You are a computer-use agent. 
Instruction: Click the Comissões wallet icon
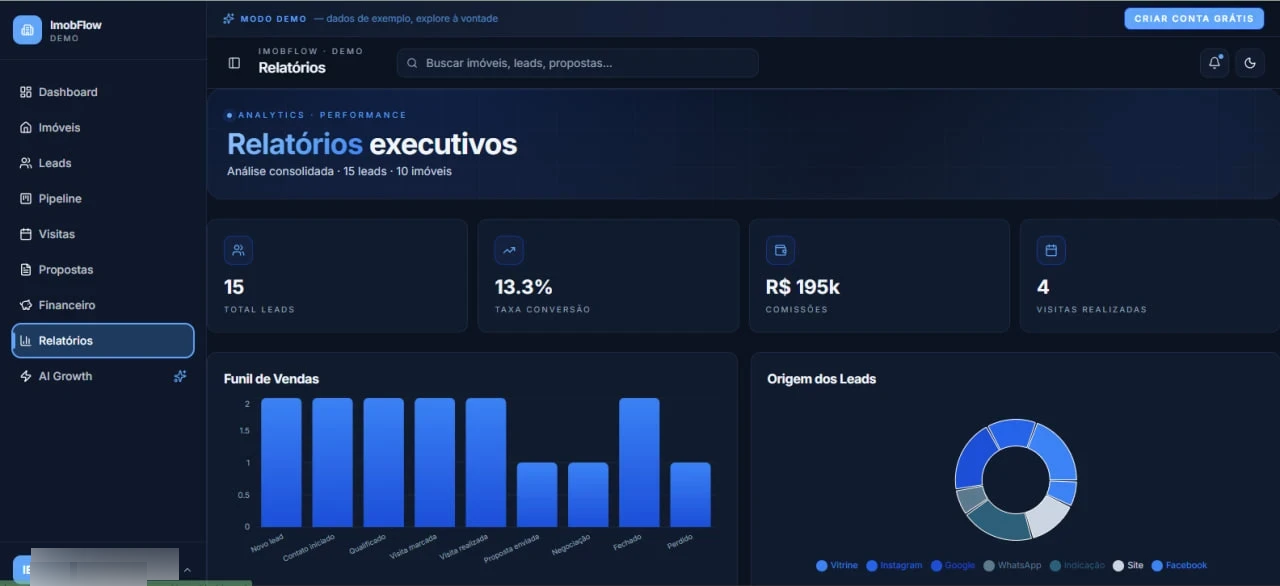pyautogui.click(x=780, y=250)
